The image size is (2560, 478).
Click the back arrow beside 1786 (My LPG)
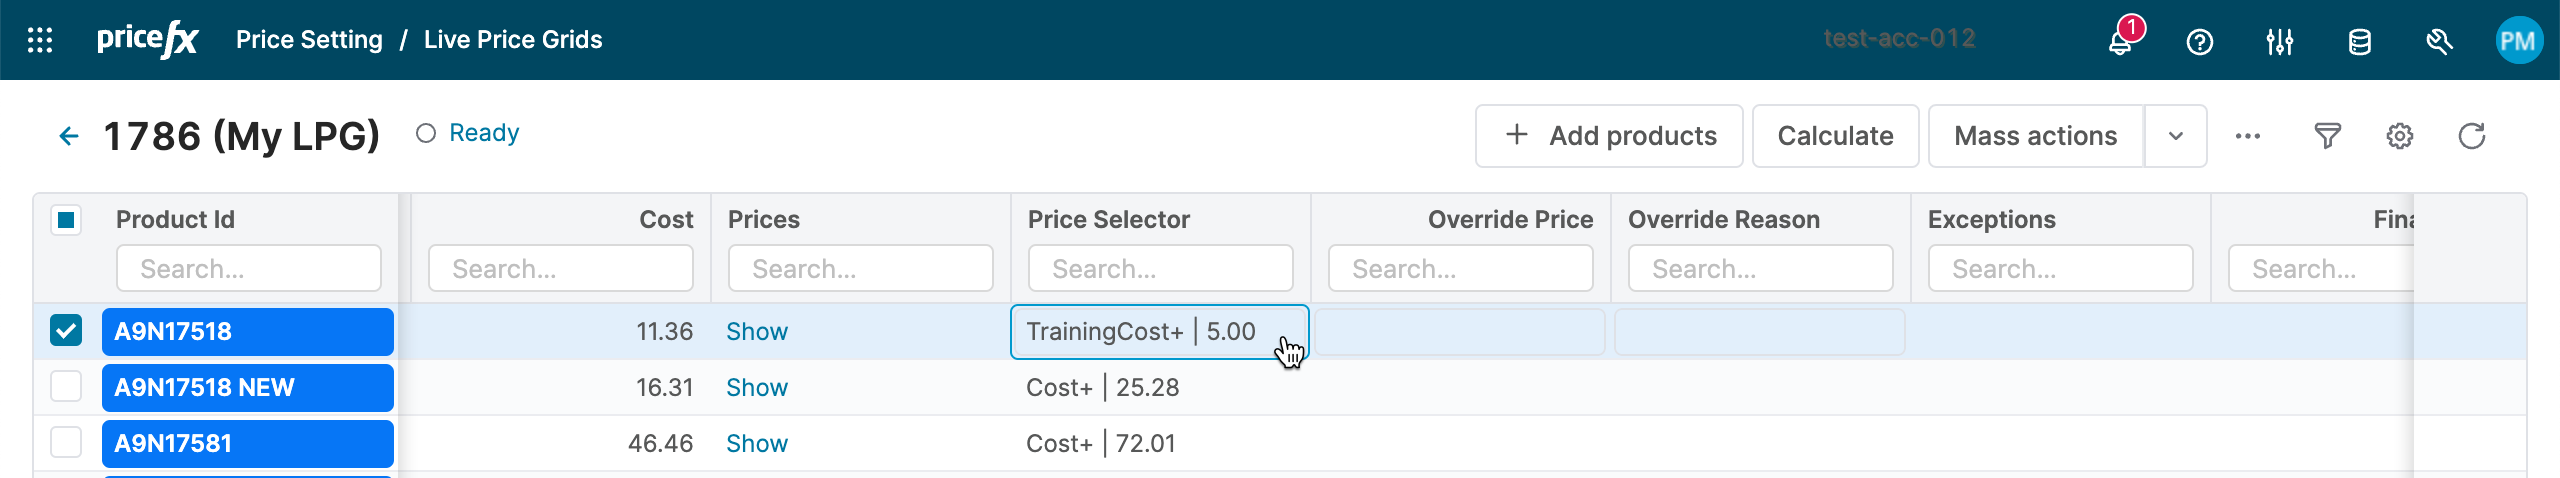[68, 136]
